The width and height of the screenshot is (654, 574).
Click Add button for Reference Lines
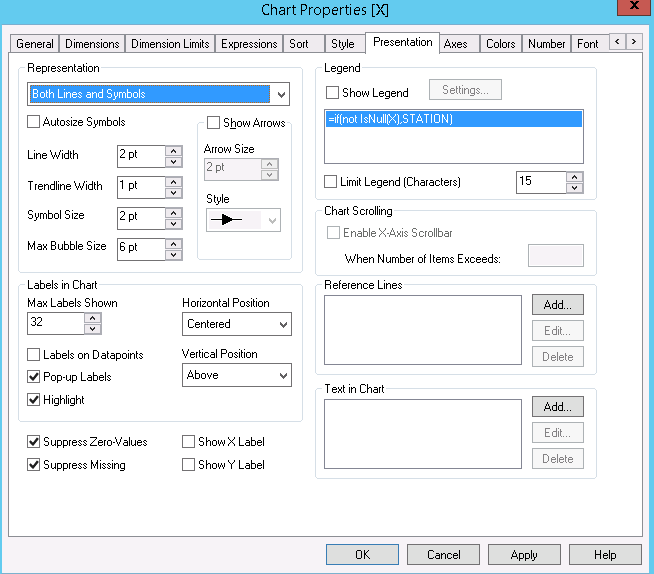(557, 305)
